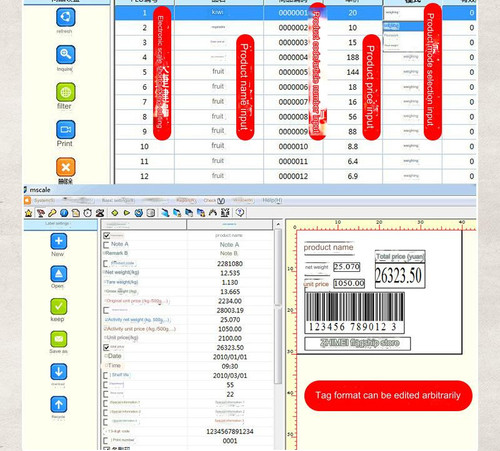Click the question mark help toolbar icon

(240, 212)
